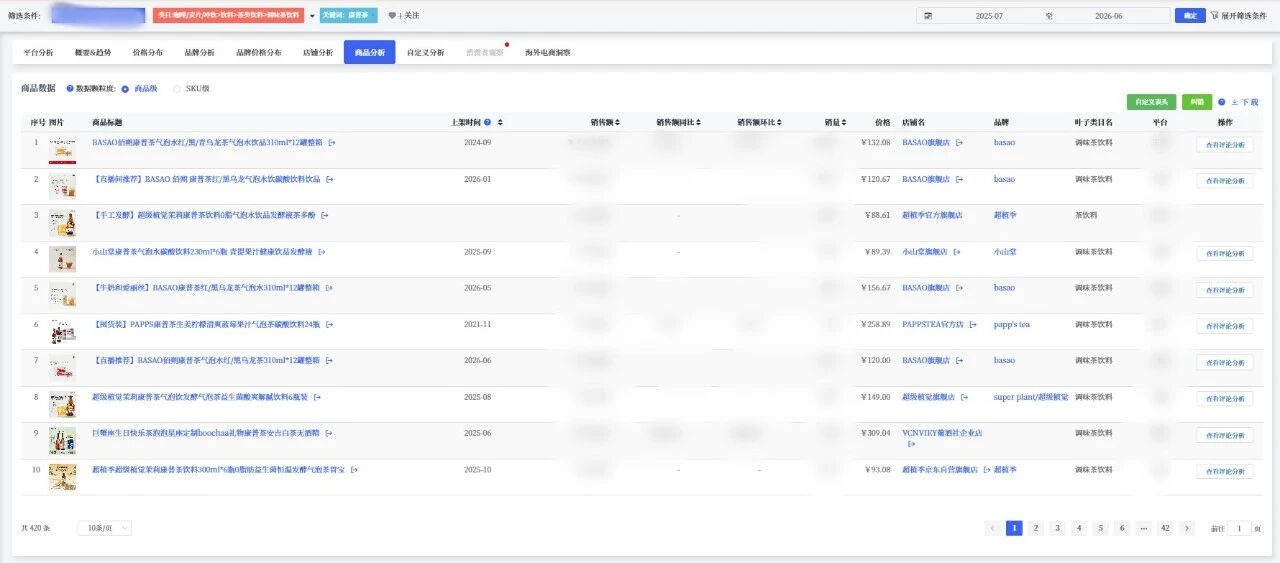
Task: Open 10条/页 page size dropdown
Action: pos(105,528)
